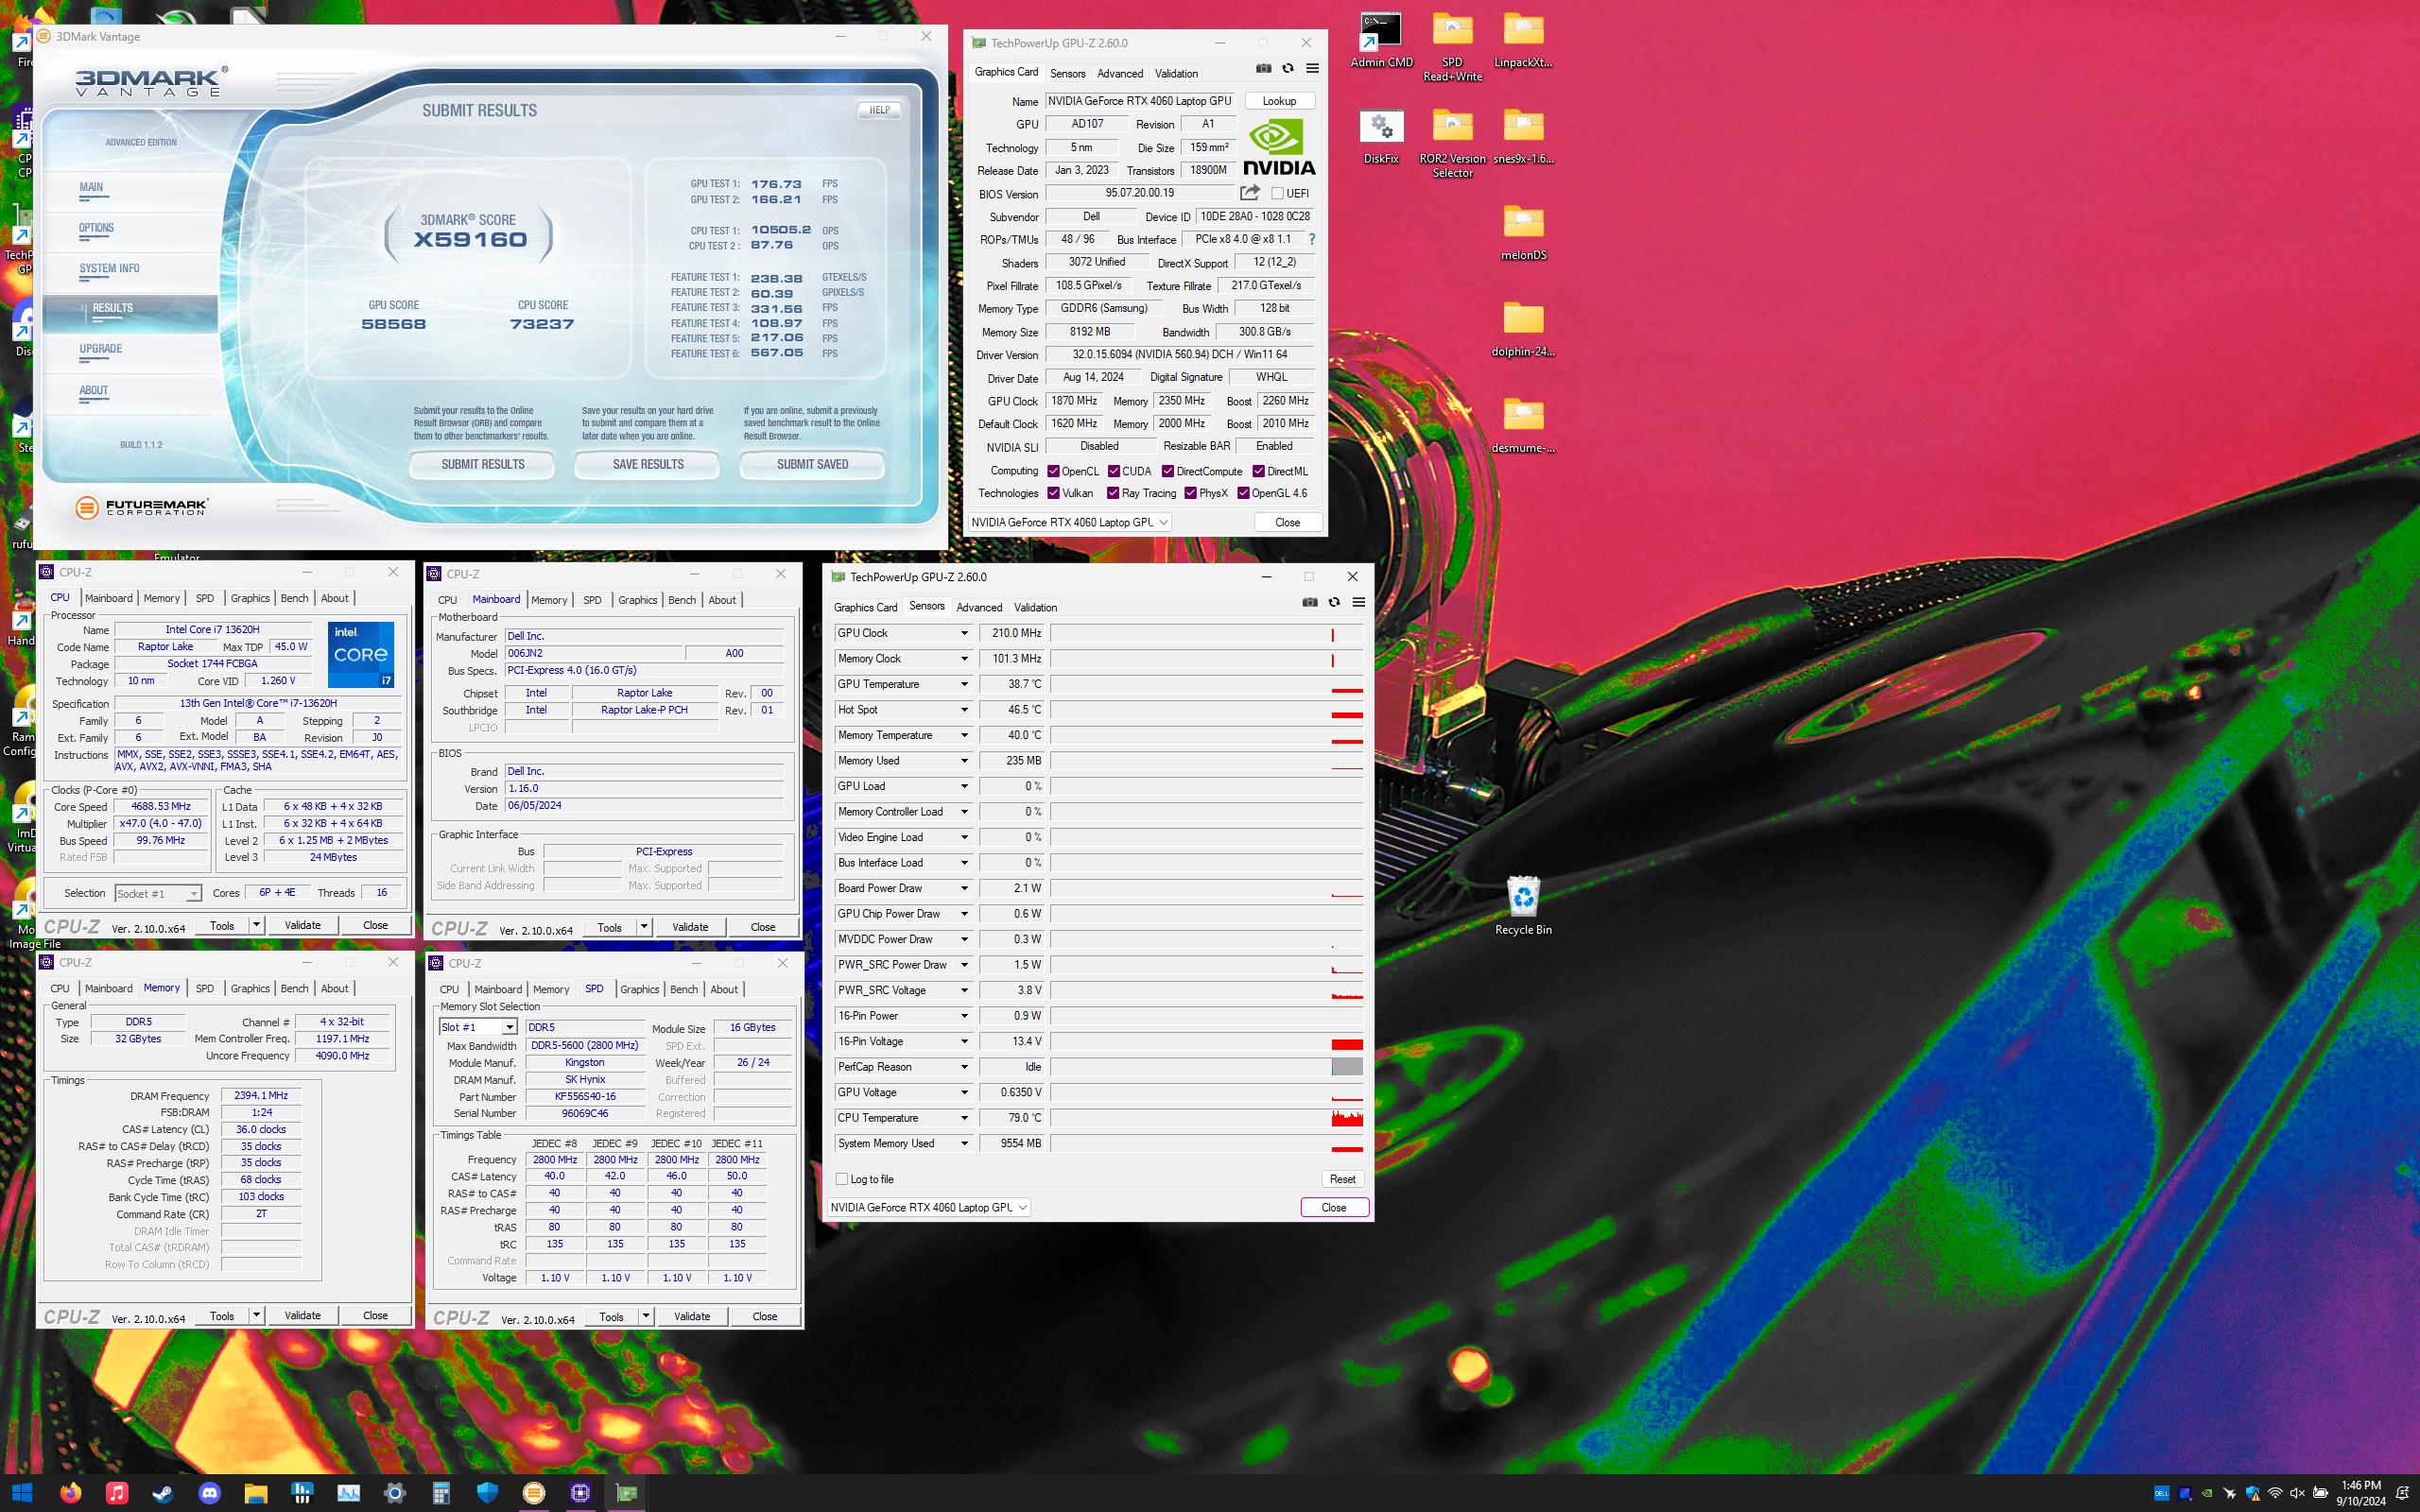Select OPTIONS in 3DMark Vantage sidebar
2420x1512 pixels.
97,228
